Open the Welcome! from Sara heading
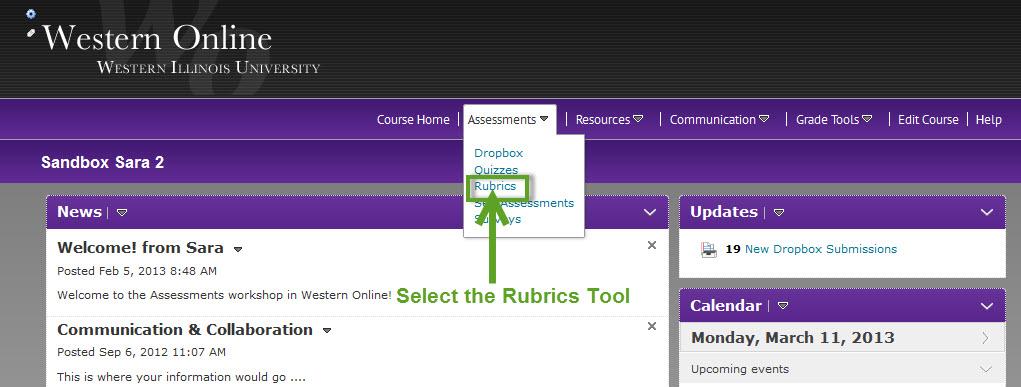 tap(141, 248)
